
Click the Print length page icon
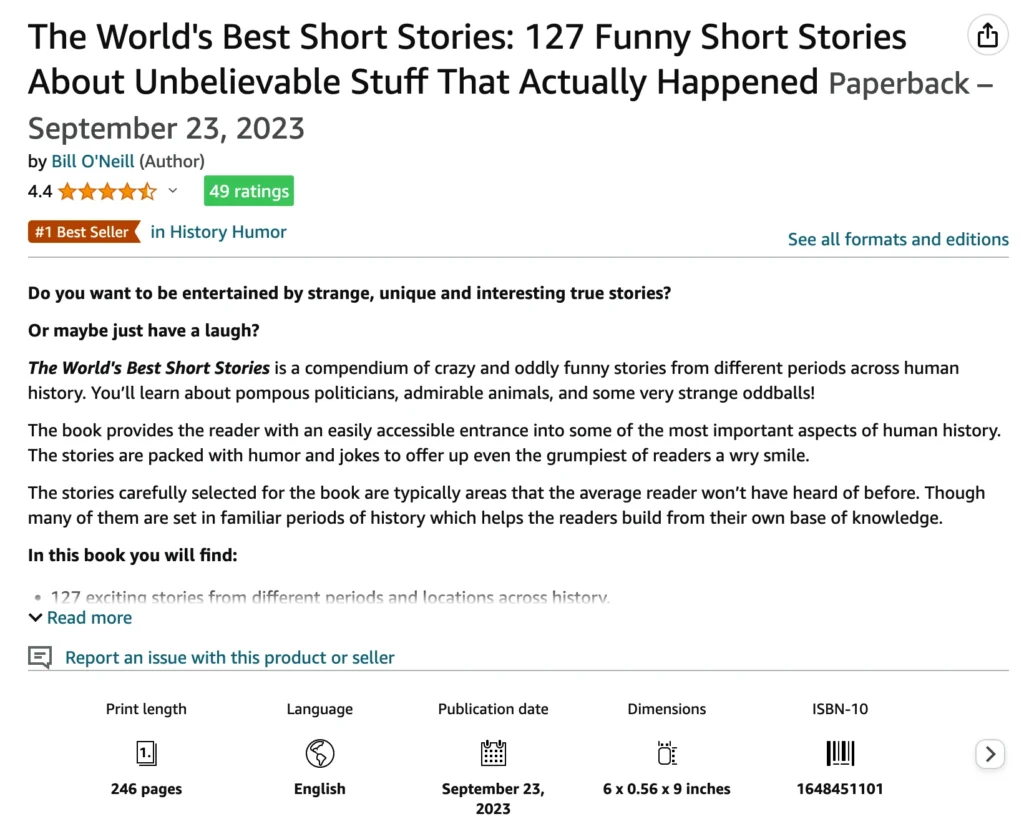146,753
